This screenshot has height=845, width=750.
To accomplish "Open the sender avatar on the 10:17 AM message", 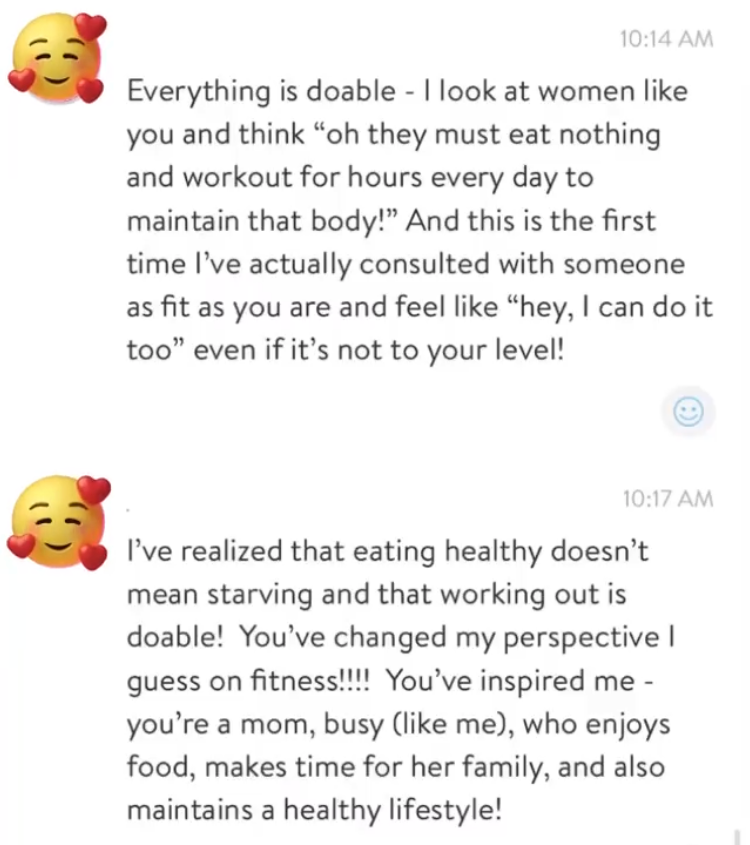I will coord(57,520).
